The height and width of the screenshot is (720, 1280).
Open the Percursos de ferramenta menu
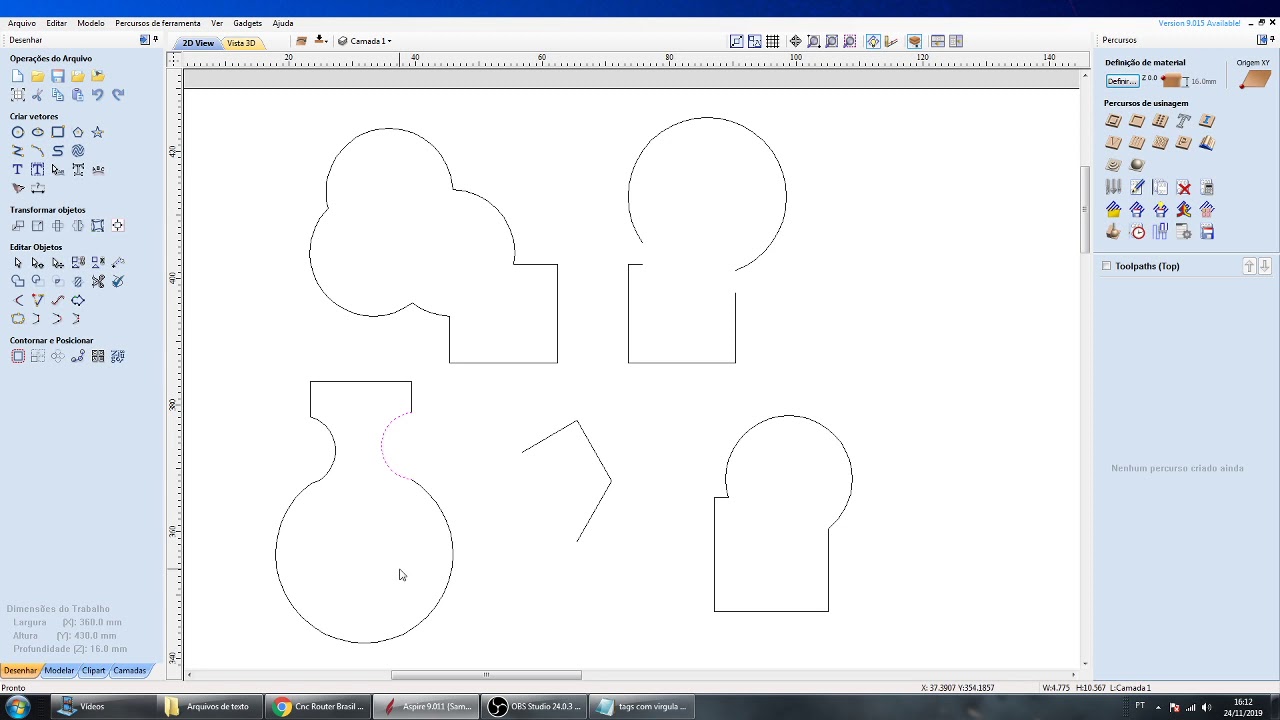[158, 23]
